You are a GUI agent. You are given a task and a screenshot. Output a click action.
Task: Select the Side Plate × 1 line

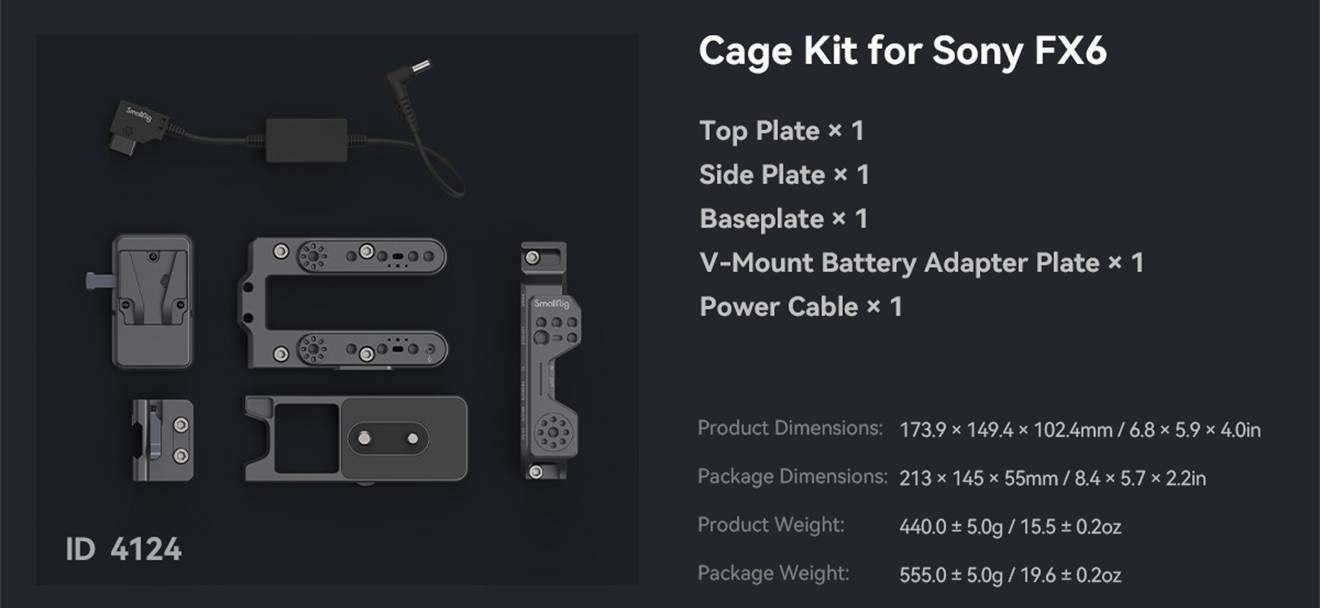(x=784, y=175)
